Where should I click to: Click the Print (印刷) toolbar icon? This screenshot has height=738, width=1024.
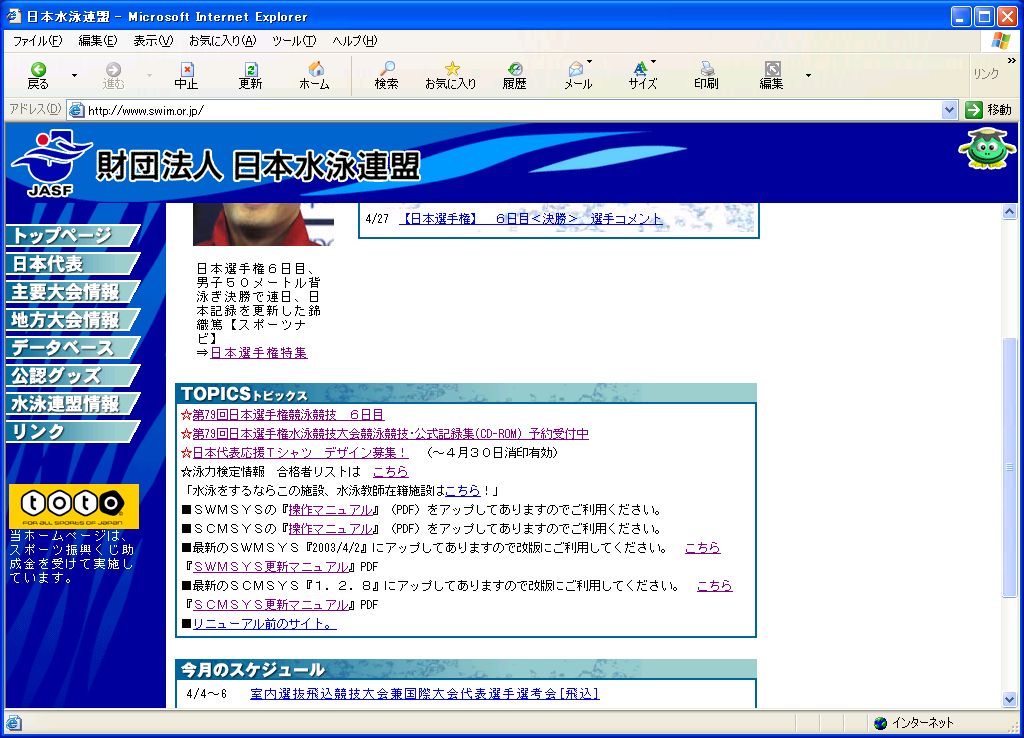707,76
